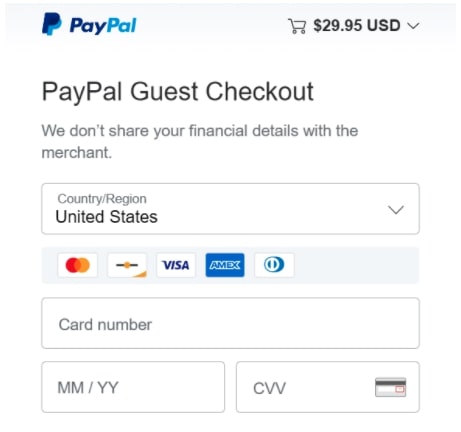Click the Country/Region field label
The image size is (461, 432).
[x=102, y=199]
